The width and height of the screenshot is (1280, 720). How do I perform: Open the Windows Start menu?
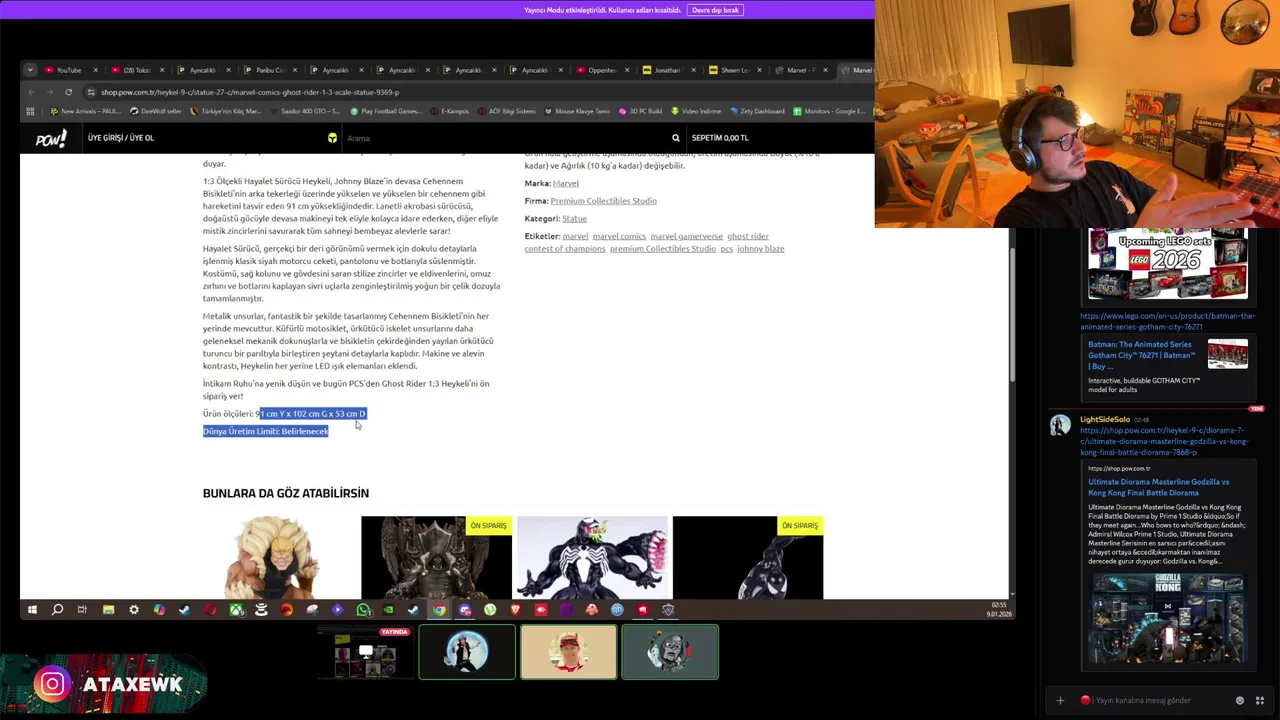[32, 610]
